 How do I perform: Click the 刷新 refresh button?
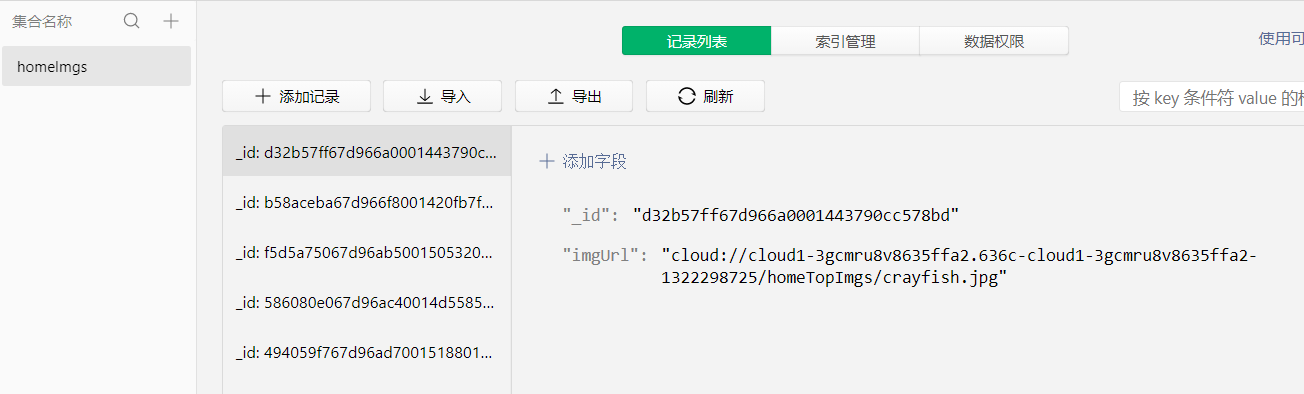[x=705, y=96]
